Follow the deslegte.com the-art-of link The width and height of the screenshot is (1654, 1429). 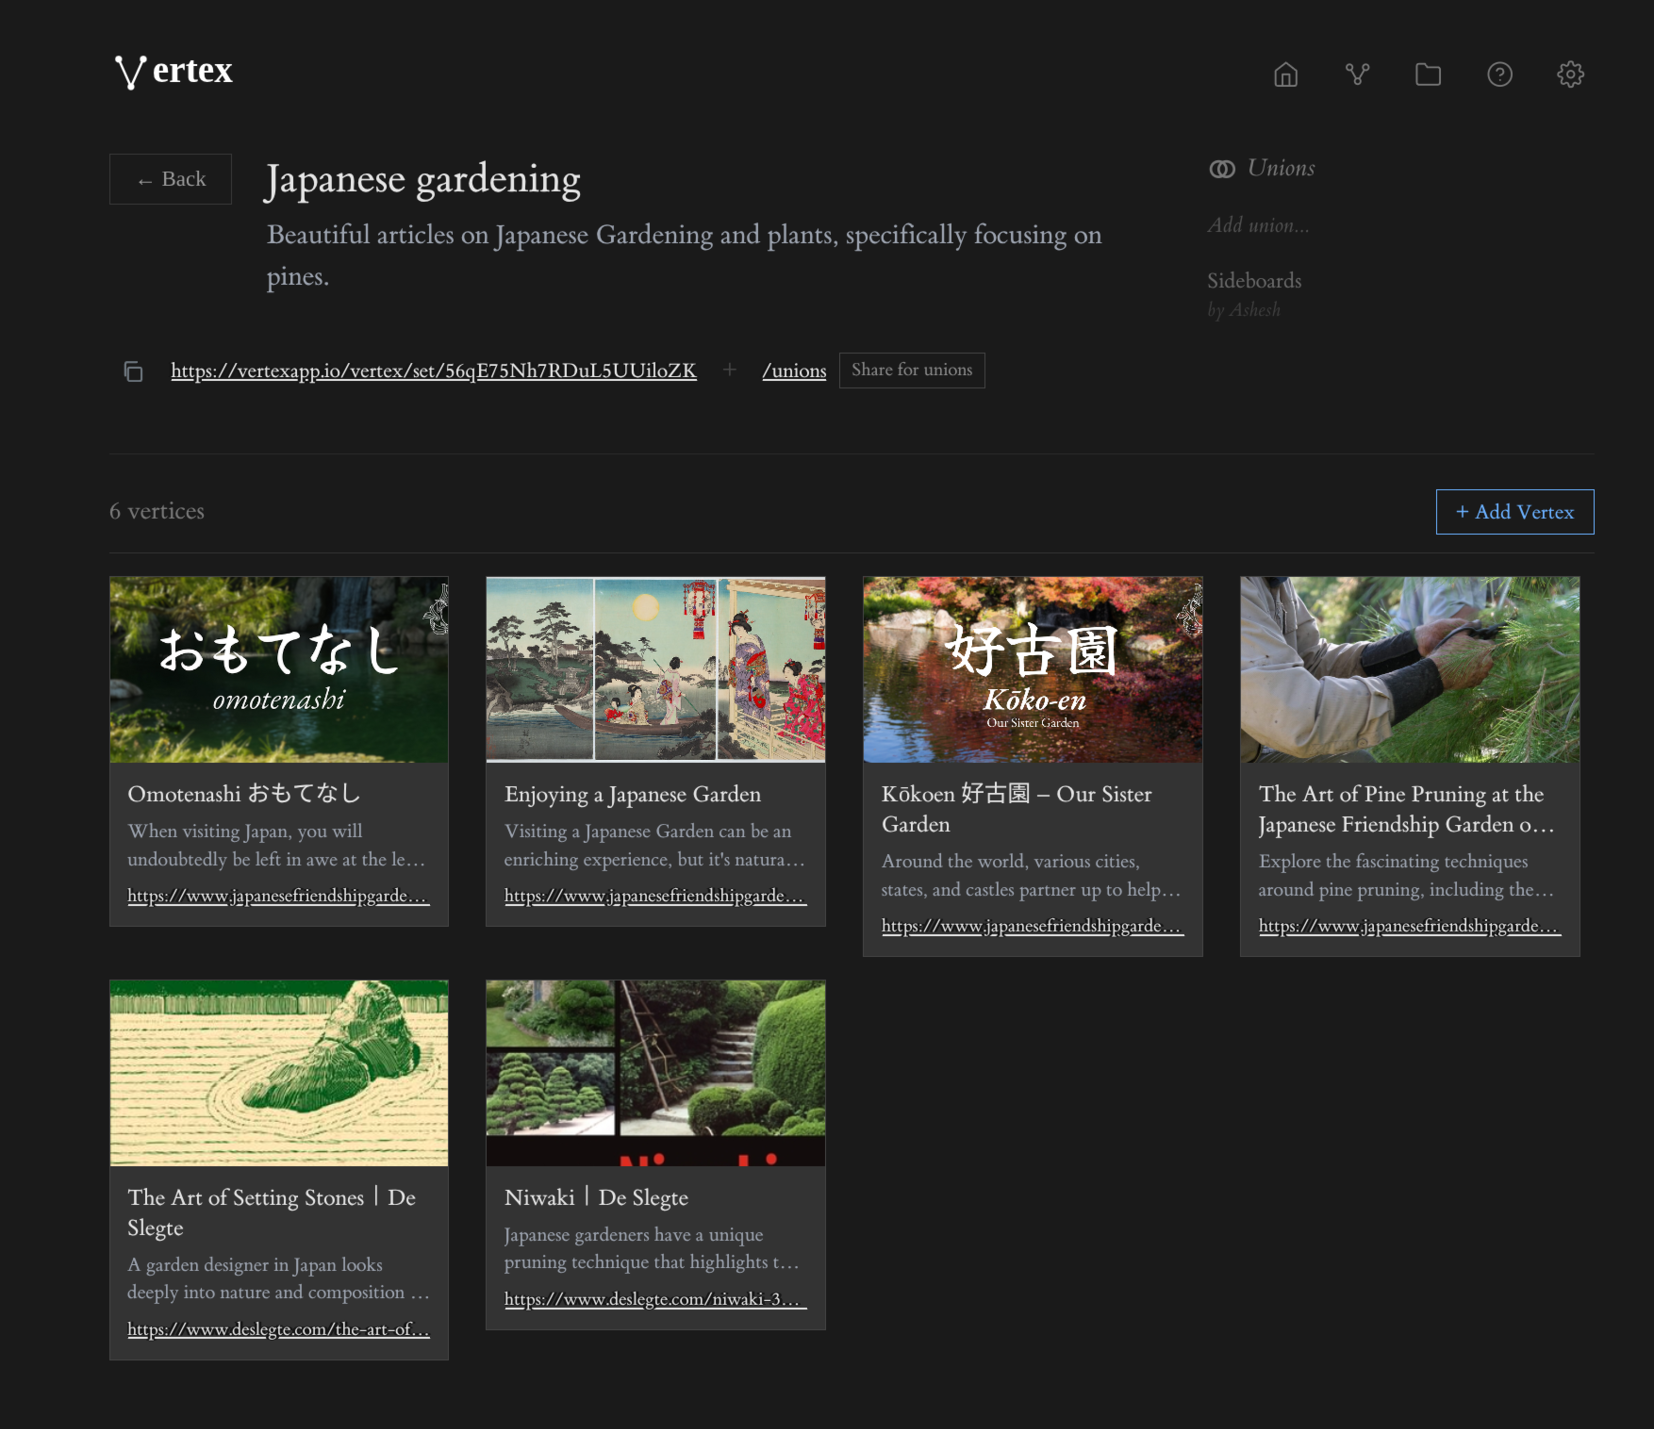(x=279, y=1329)
